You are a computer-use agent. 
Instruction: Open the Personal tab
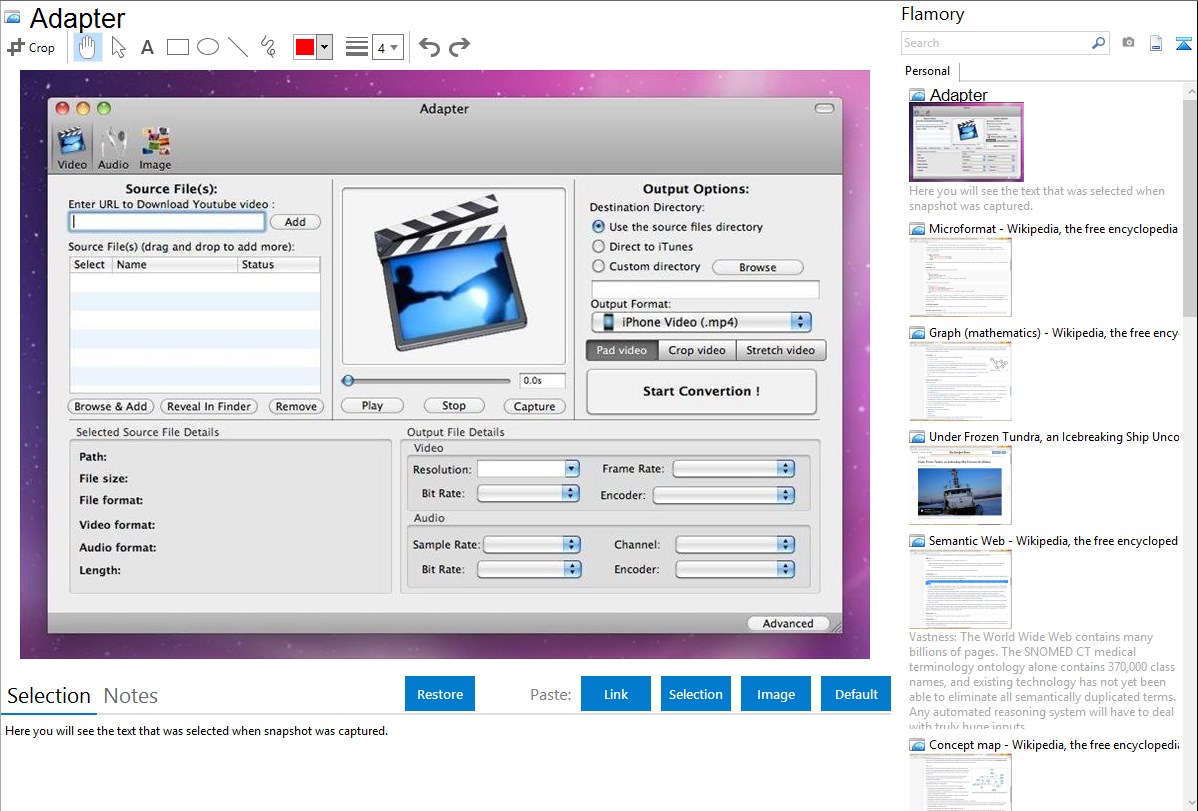(x=927, y=71)
